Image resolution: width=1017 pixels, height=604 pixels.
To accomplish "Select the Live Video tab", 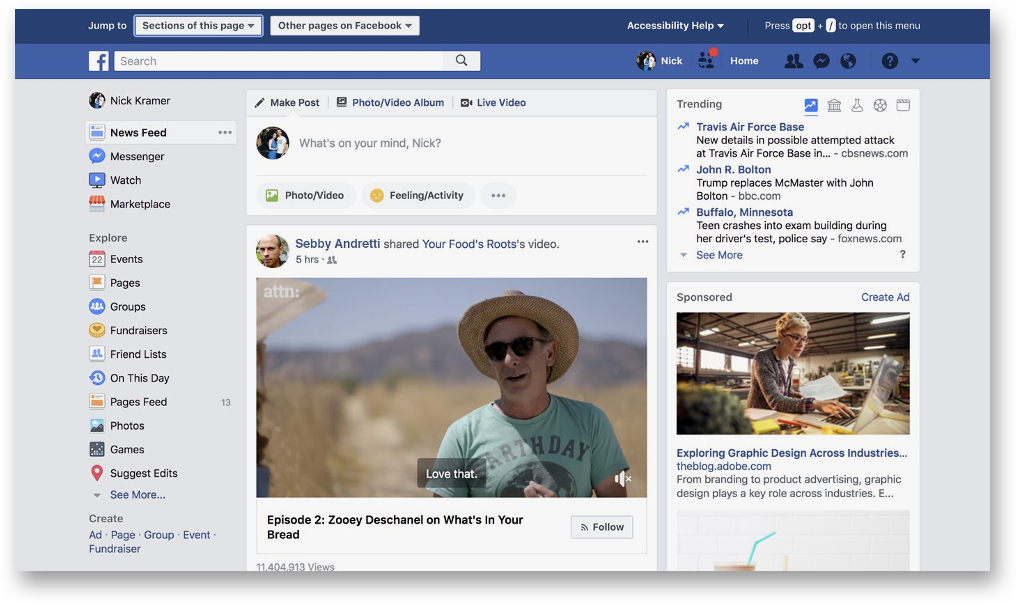I will pyautogui.click(x=494, y=103).
